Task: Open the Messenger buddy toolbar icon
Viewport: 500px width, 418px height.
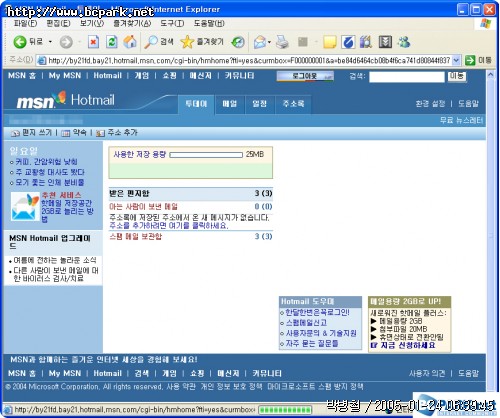Action: pos(404,42)
